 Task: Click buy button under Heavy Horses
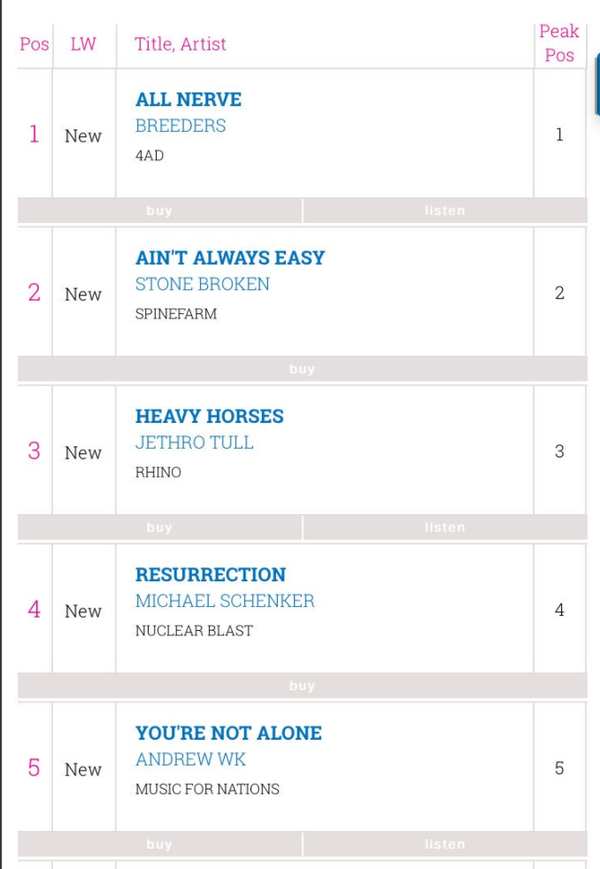[x=160, y=528]
